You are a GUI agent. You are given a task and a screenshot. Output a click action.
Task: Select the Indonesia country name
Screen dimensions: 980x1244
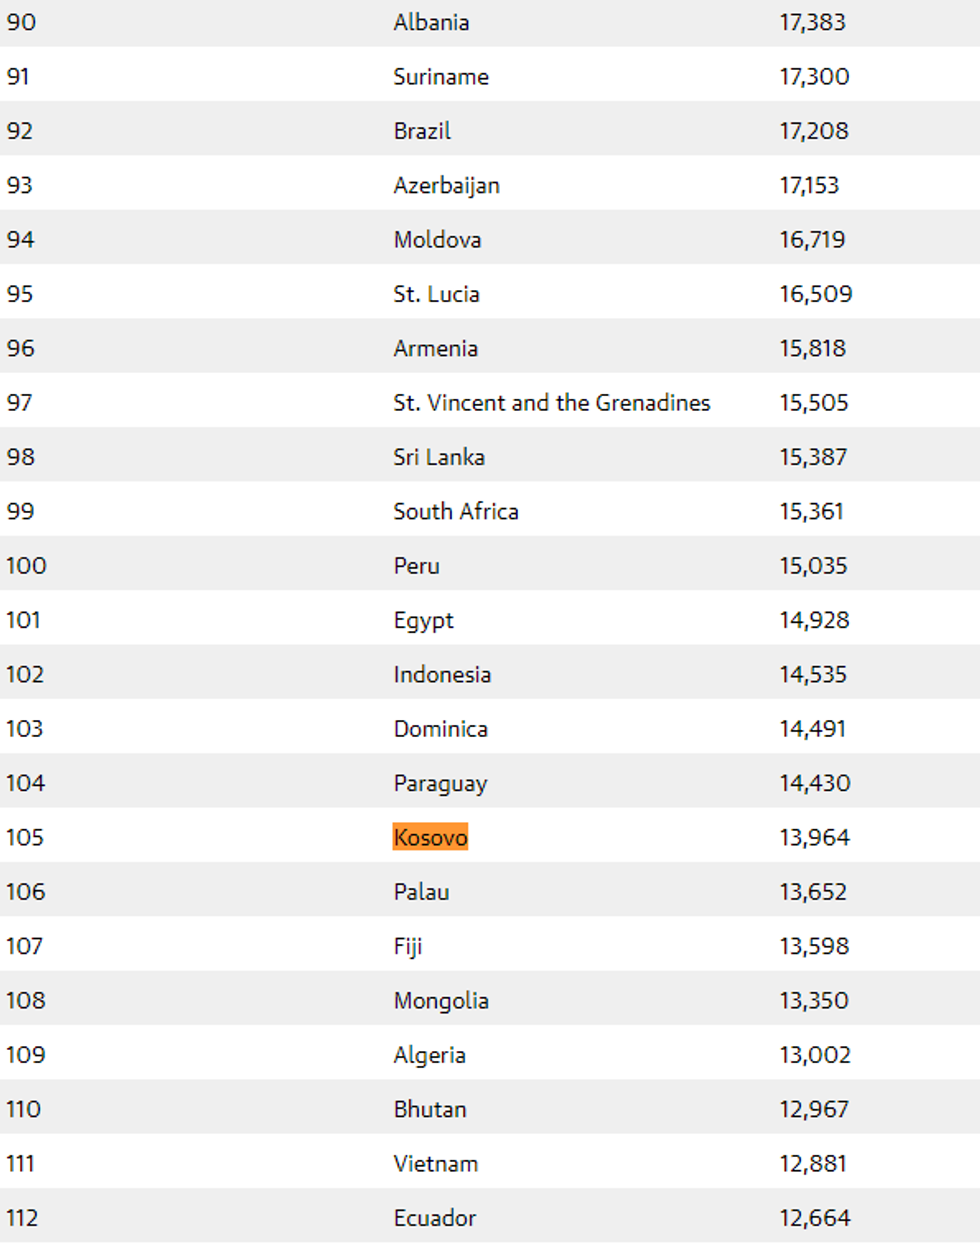pos(442,674)
